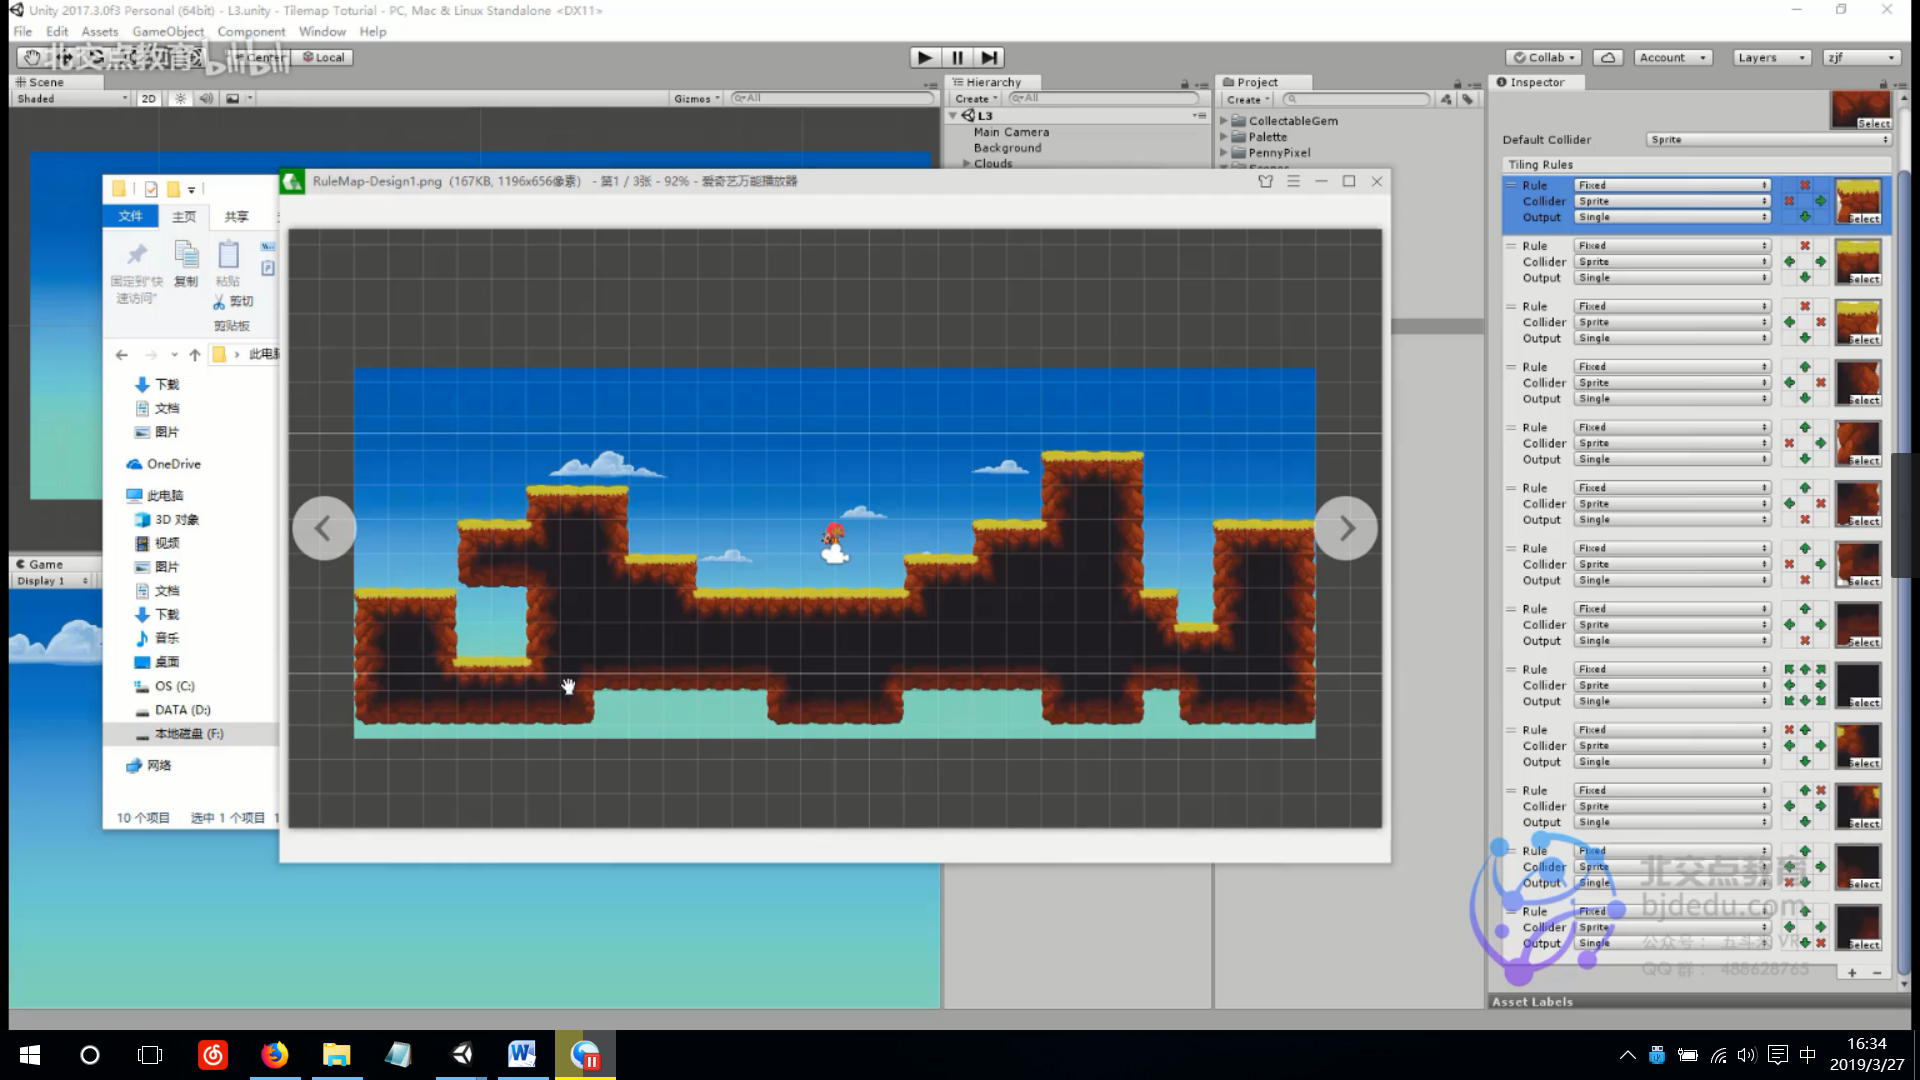
Task: Expand the CollectableGem folder
Action: click(1224, 121)
